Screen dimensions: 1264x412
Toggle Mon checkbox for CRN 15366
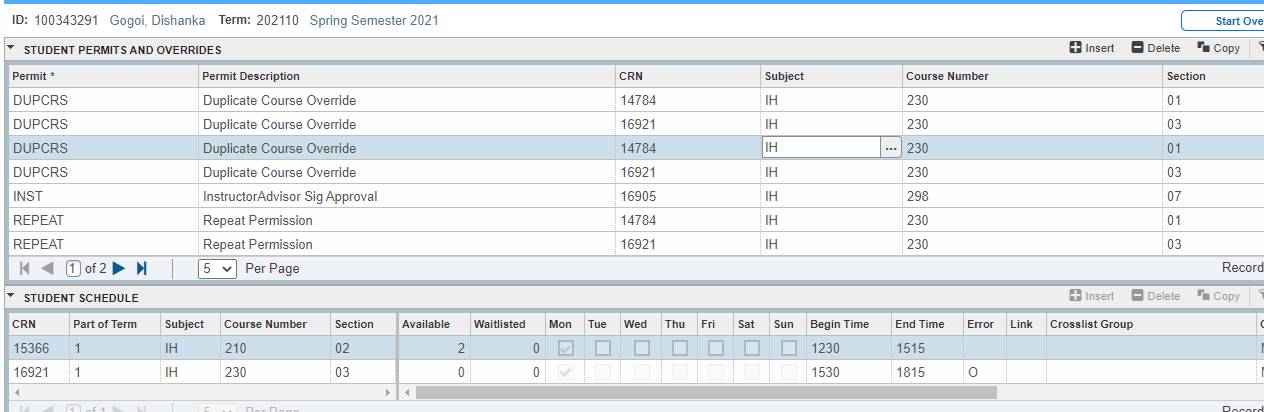[565, 349]
